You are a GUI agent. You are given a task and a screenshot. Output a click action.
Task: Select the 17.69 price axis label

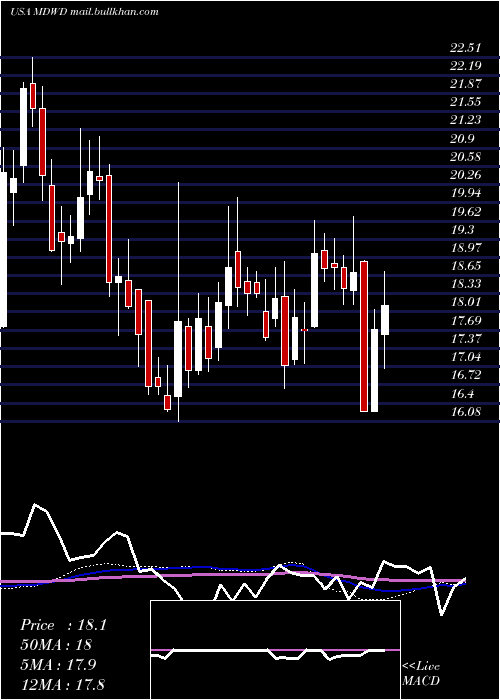click(x=466, y=321)
